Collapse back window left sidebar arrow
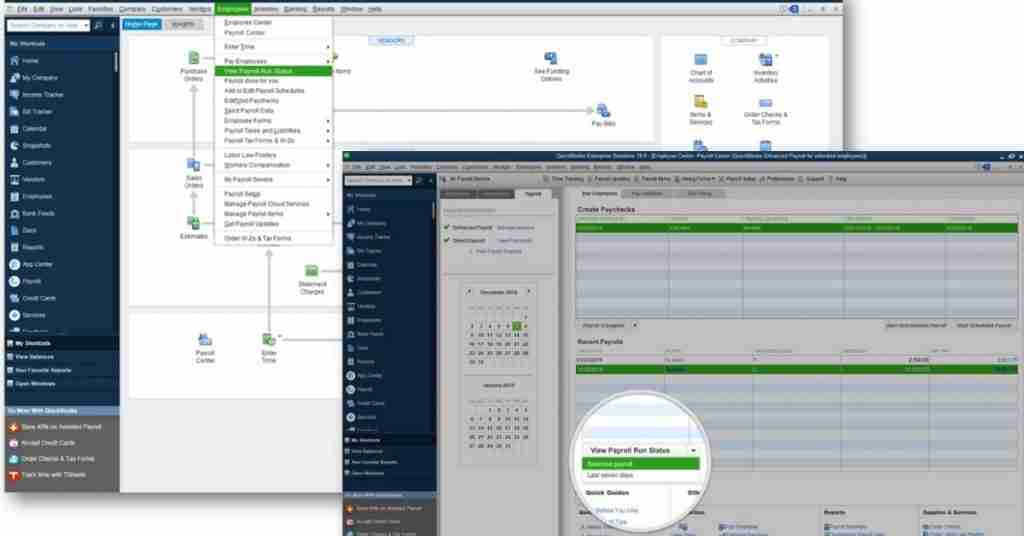This screenshot has height=536, width=1024. point(112,25)
